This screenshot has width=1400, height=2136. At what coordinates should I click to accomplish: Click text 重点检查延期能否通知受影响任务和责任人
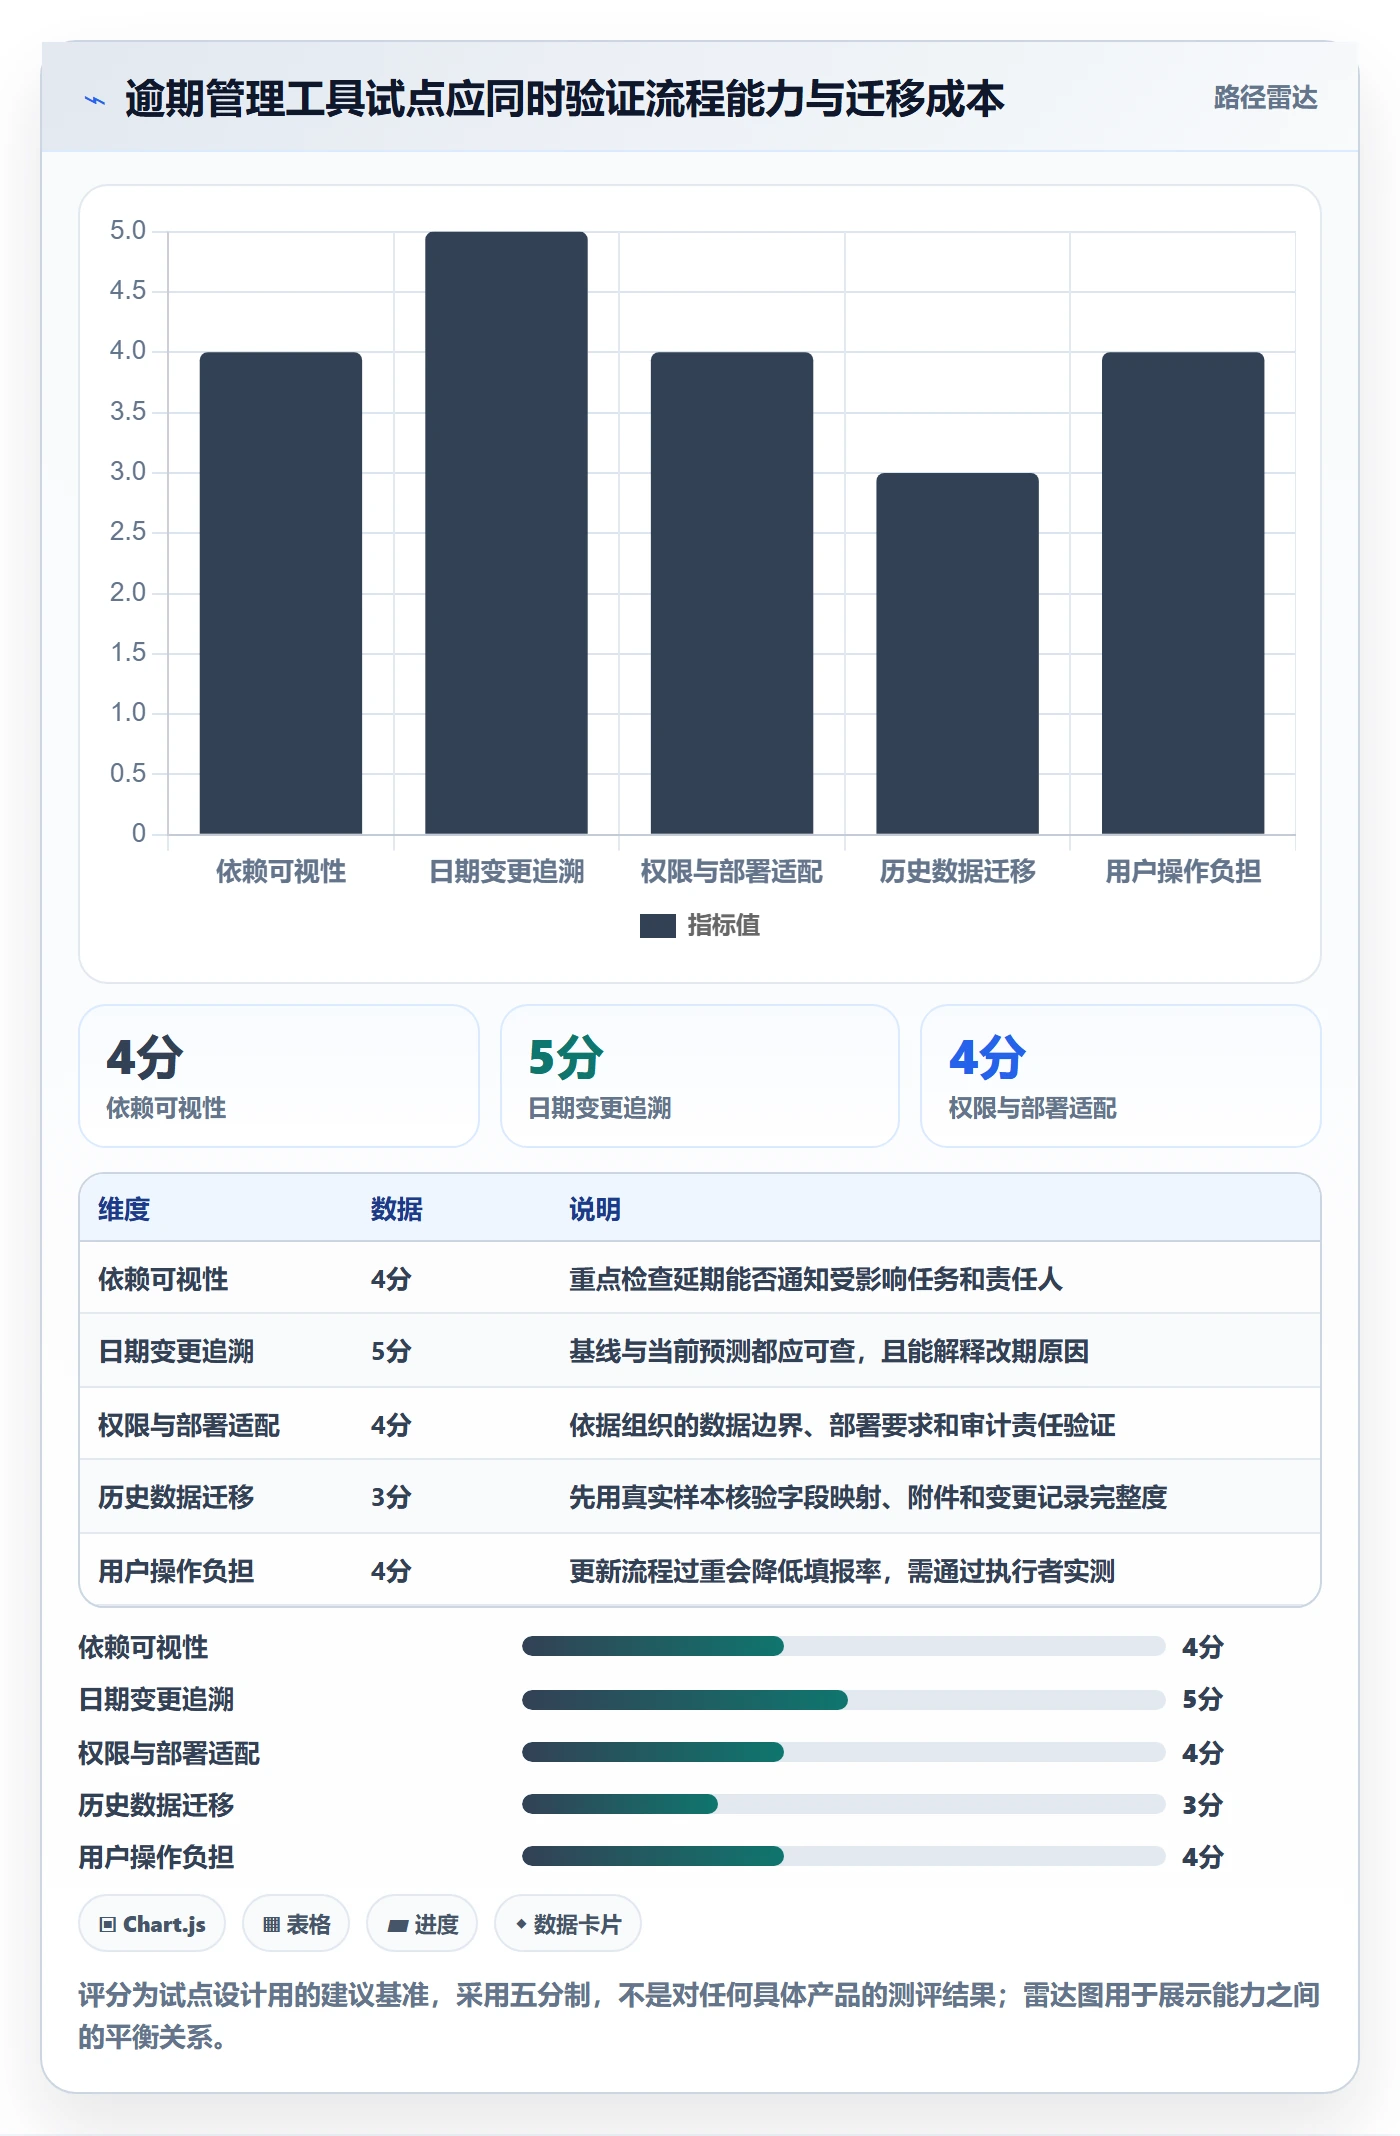[816, 1279]
